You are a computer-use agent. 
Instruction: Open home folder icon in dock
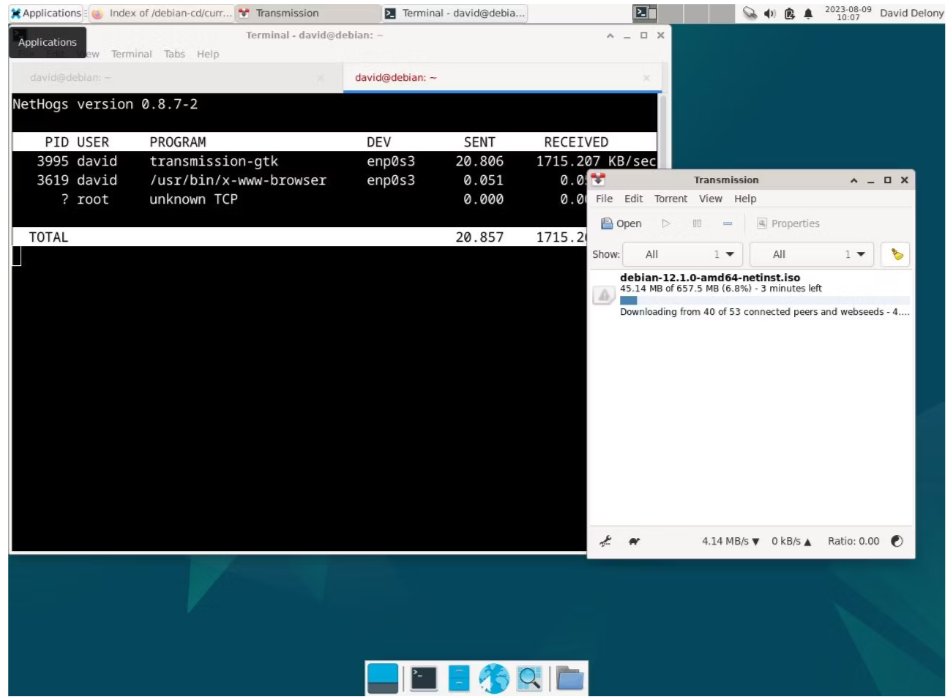(x=570, y=678)
